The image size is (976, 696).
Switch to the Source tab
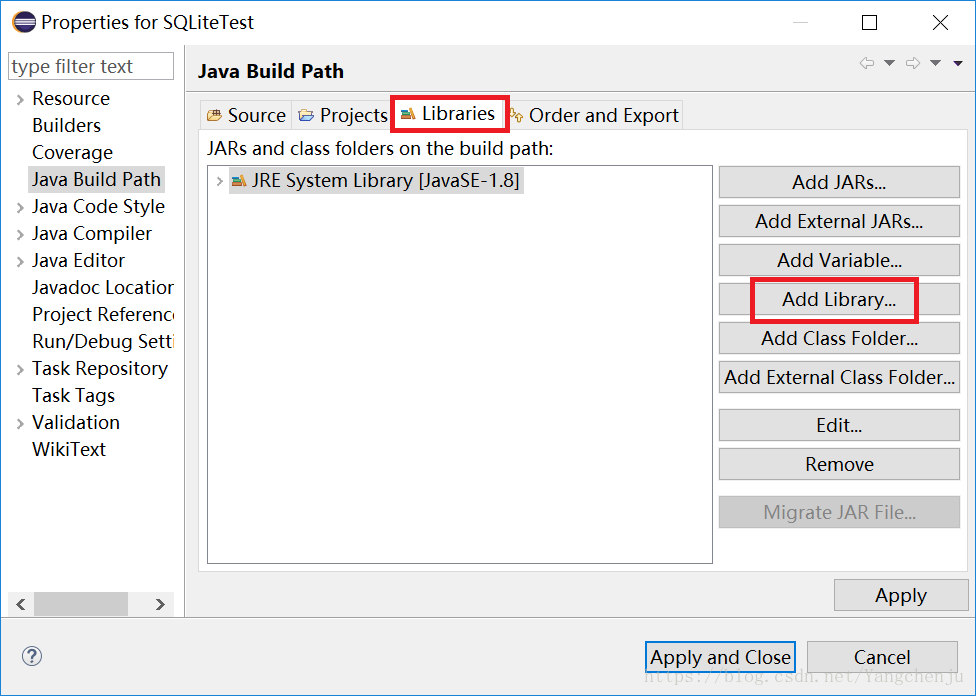[247, 115]
